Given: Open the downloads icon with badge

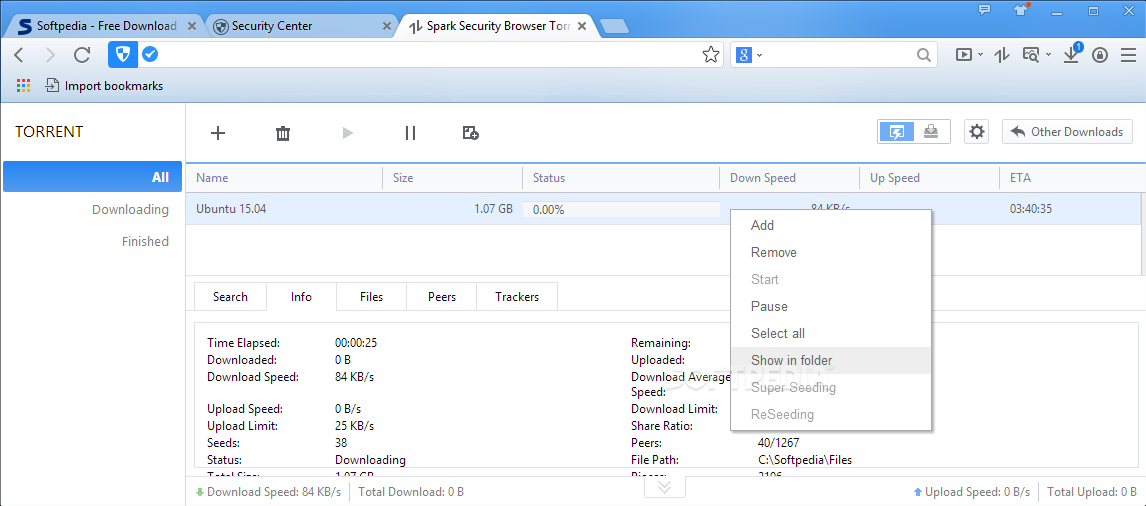Looking at the screenshot, I should tap(1073, 53).
